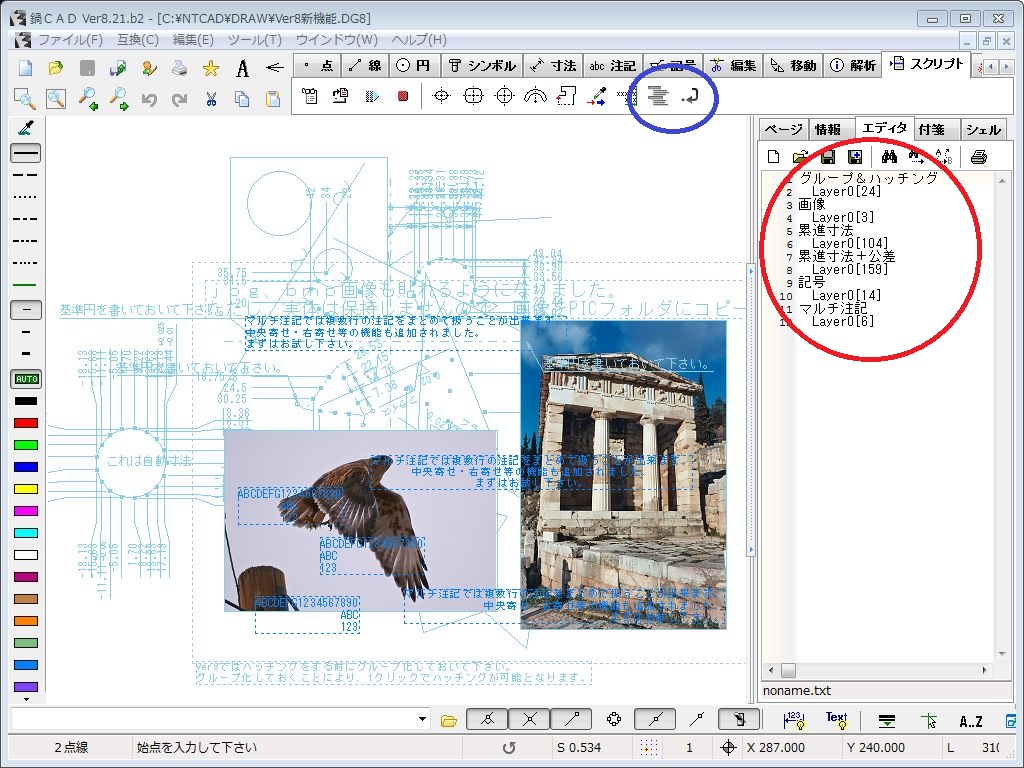Click the semicircle arc pick icon in script toolbar
This screenshot has height=768, width=1024.
536,96
